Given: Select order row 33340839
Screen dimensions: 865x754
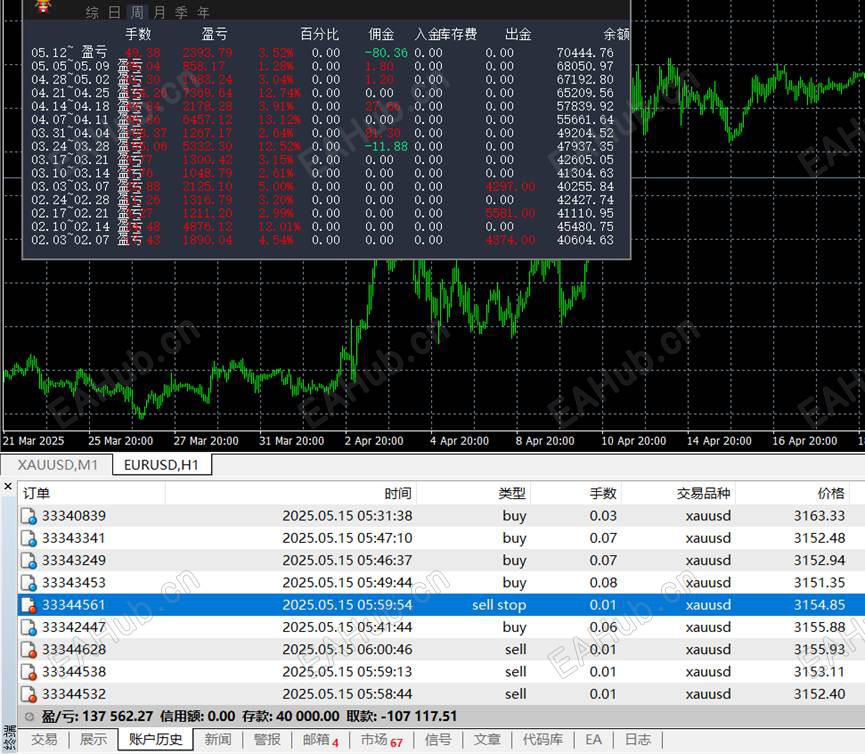Looking at the screenshot, I should point(441,516).
